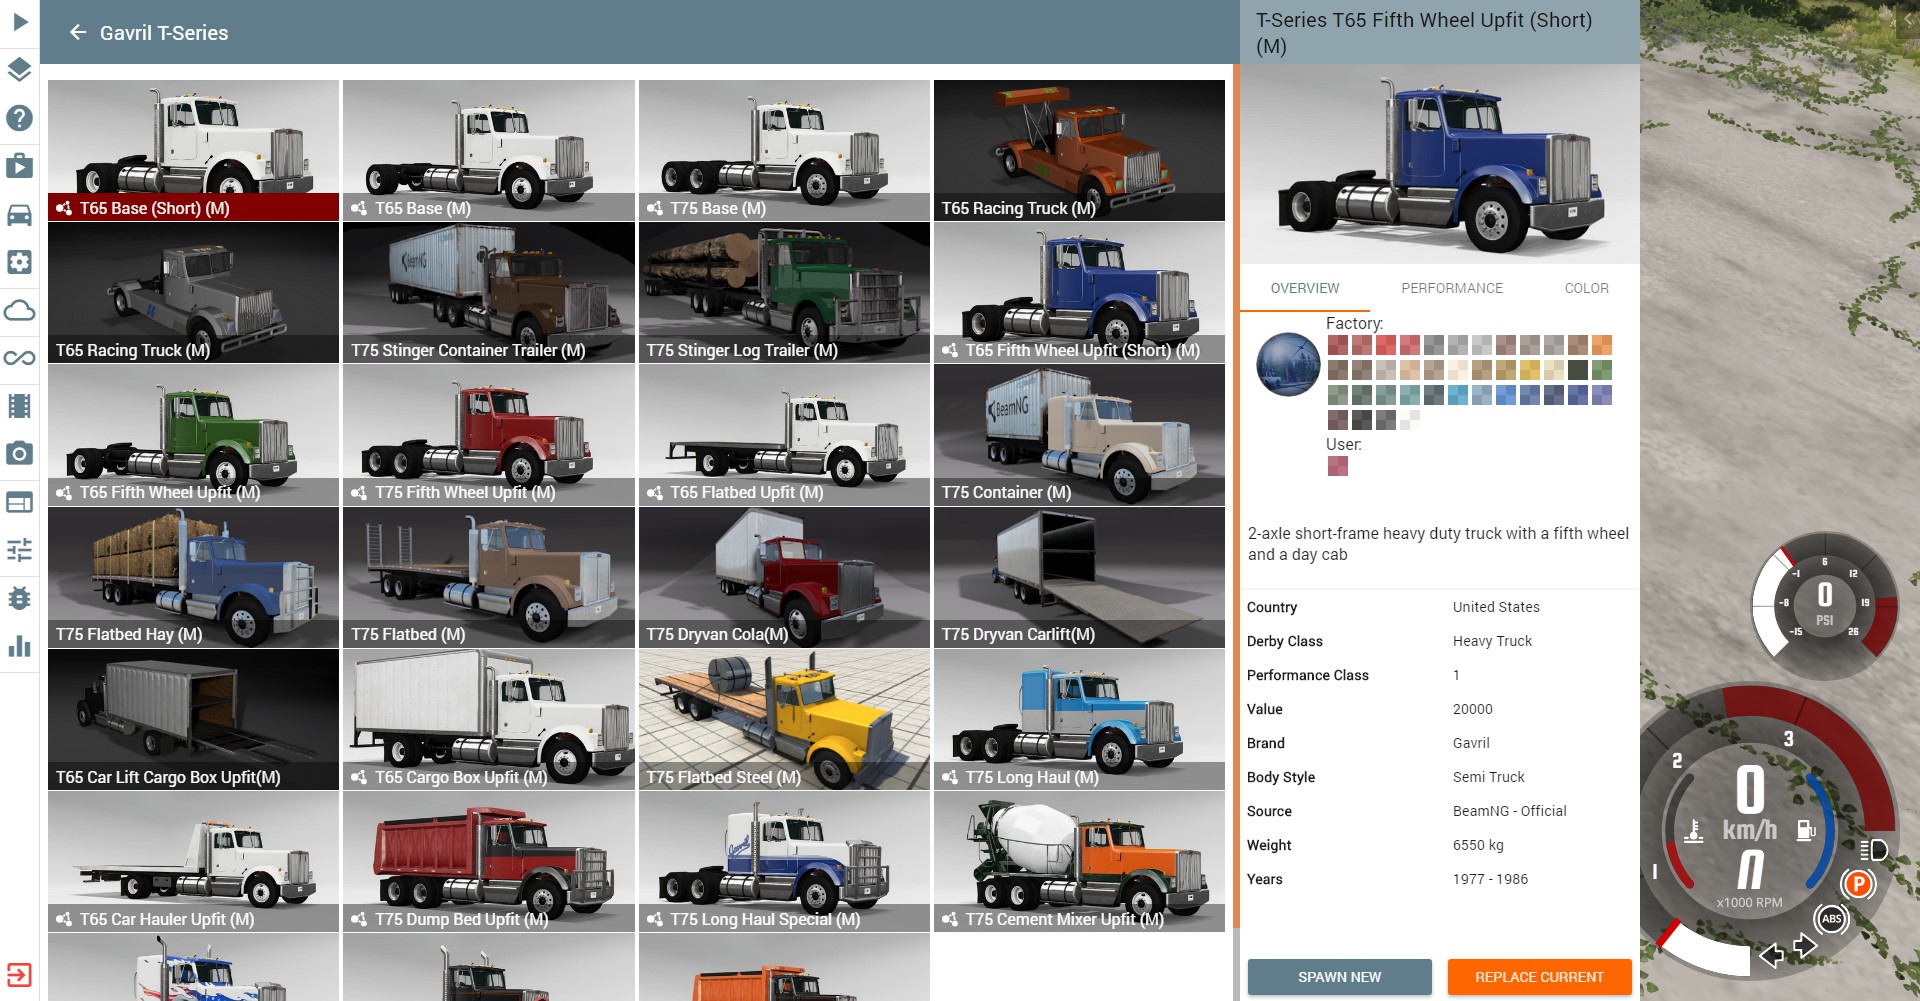The height and width of the screenshot is (1001, 1920).
Task: Open the performance bar graph icon
Action: click(x=19, y=646)
